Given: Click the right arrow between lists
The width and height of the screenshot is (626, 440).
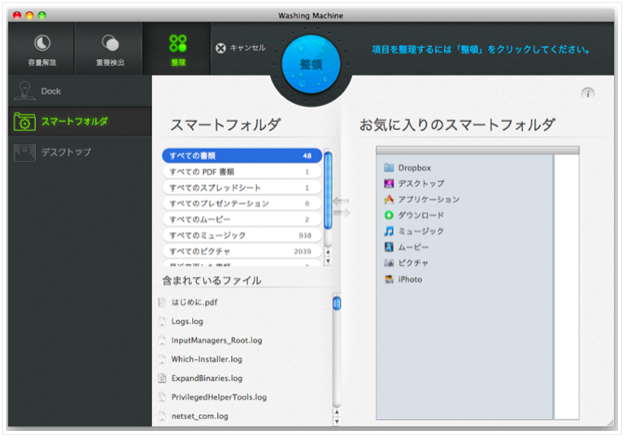Looking at the screenshot, I should (342, 213).
